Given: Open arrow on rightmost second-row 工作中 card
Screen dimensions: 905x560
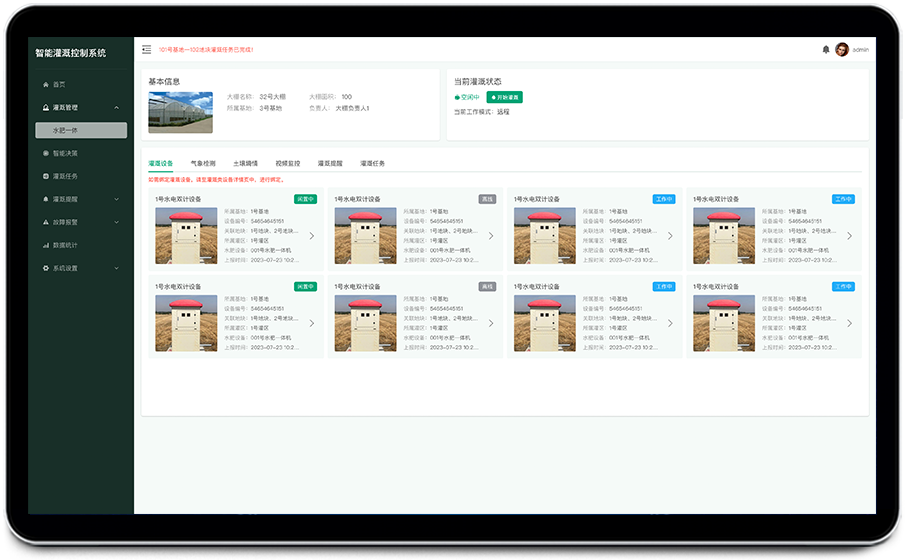Looking at the screenshot, I should pos(850,323).
